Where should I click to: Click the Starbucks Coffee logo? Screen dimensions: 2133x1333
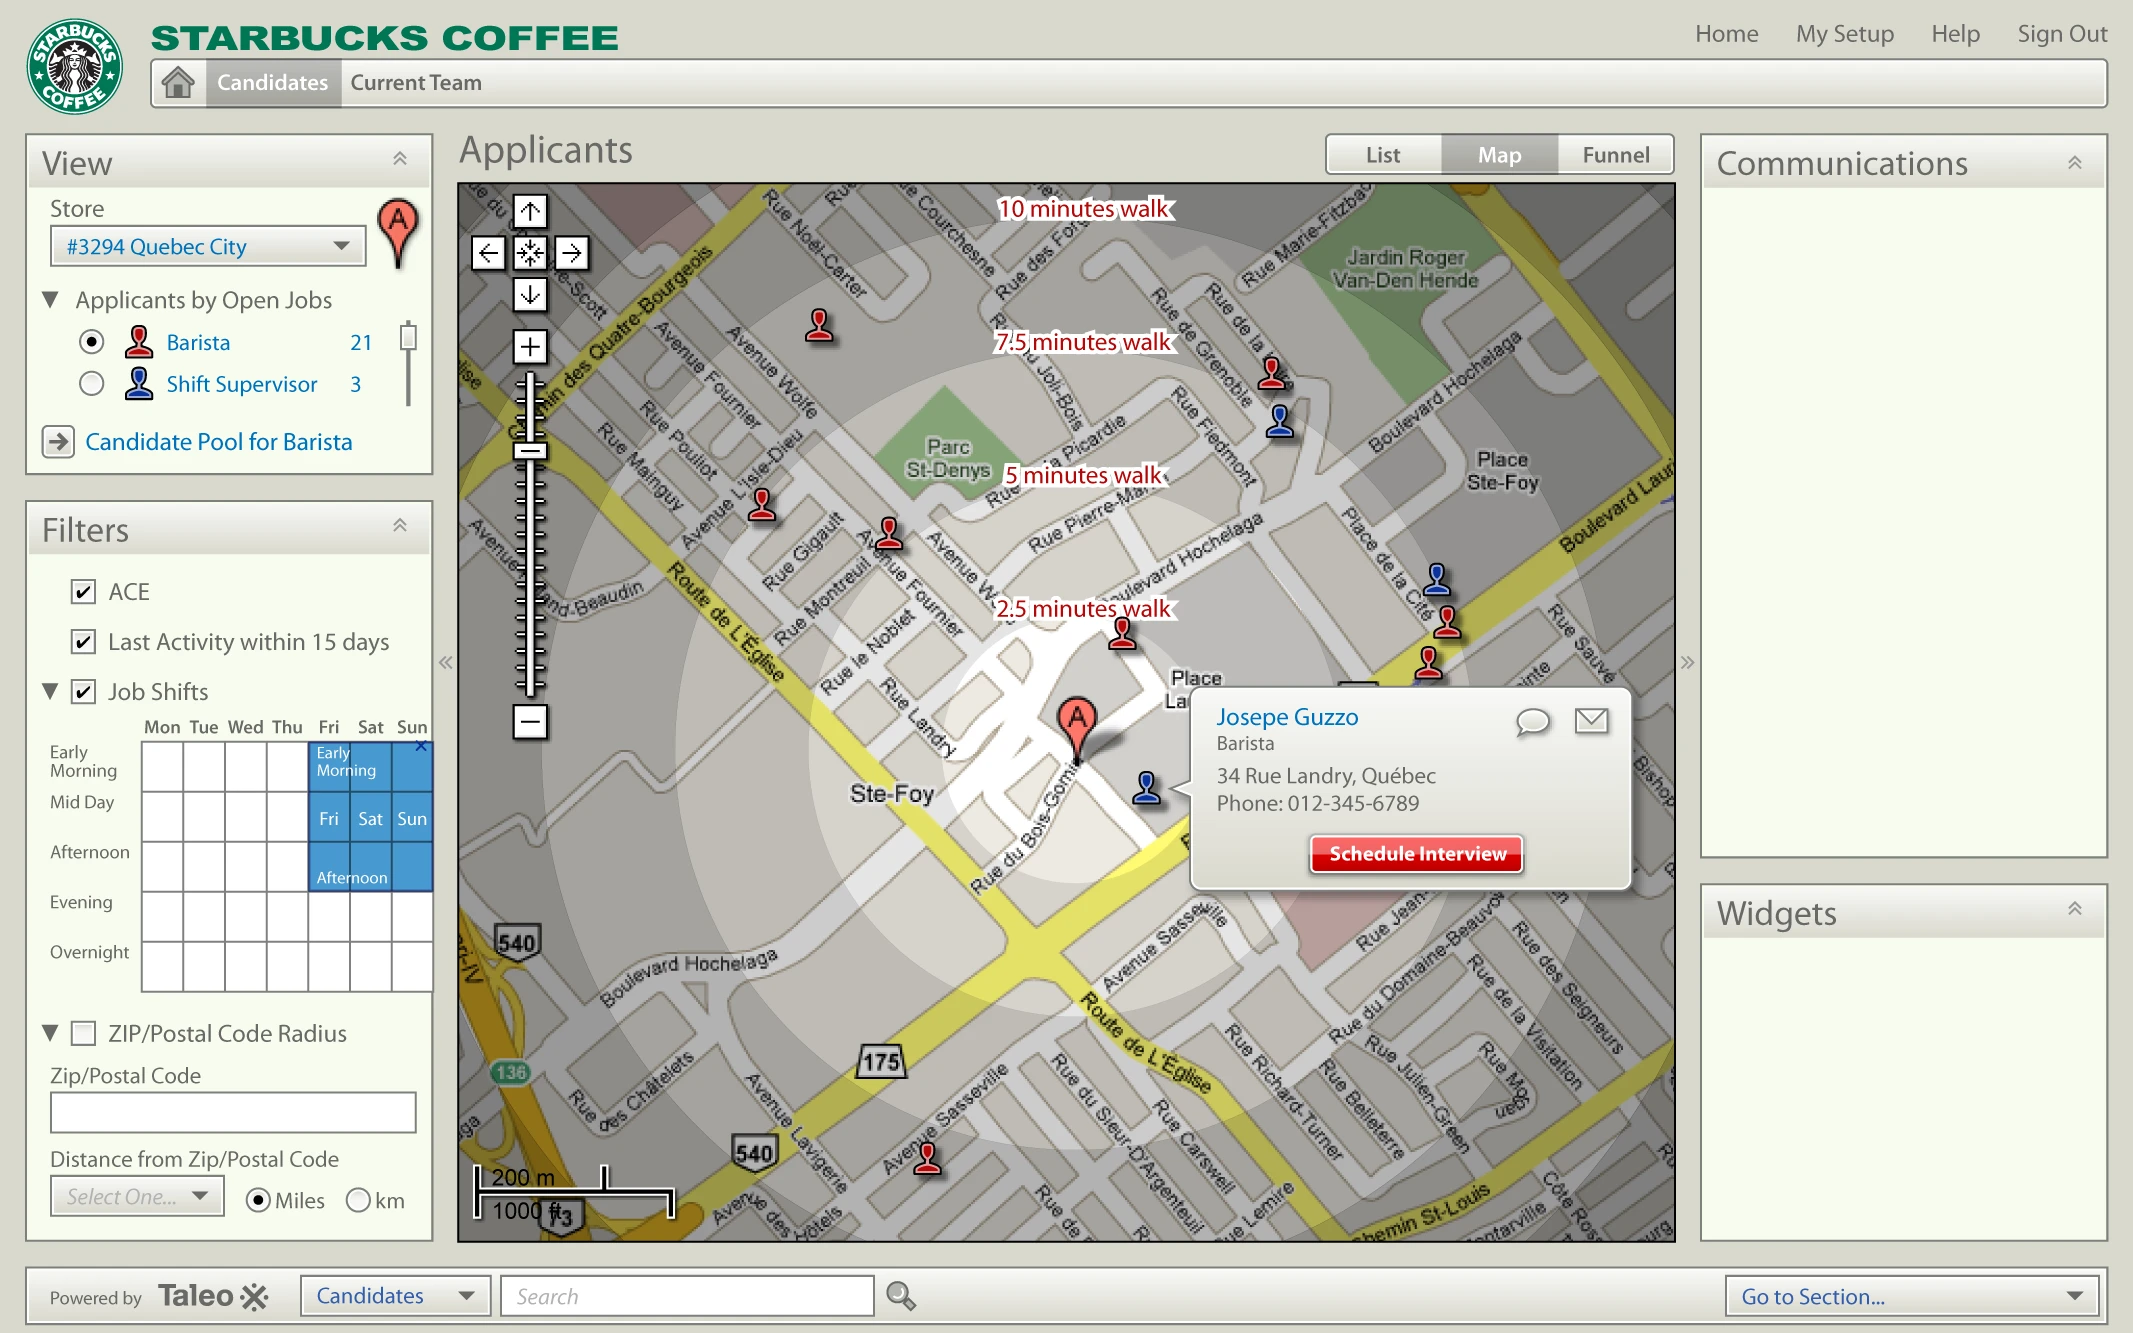(x=75, y=66)
